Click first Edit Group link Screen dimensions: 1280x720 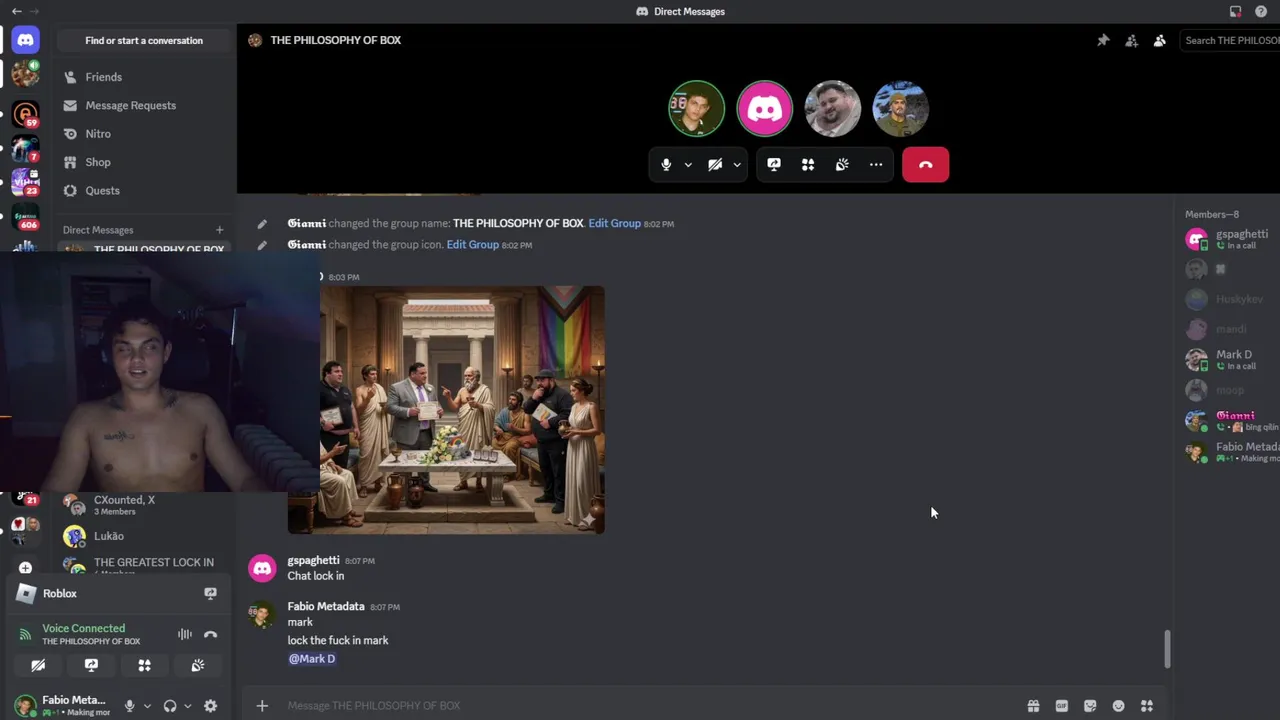(x=614, y=223)
